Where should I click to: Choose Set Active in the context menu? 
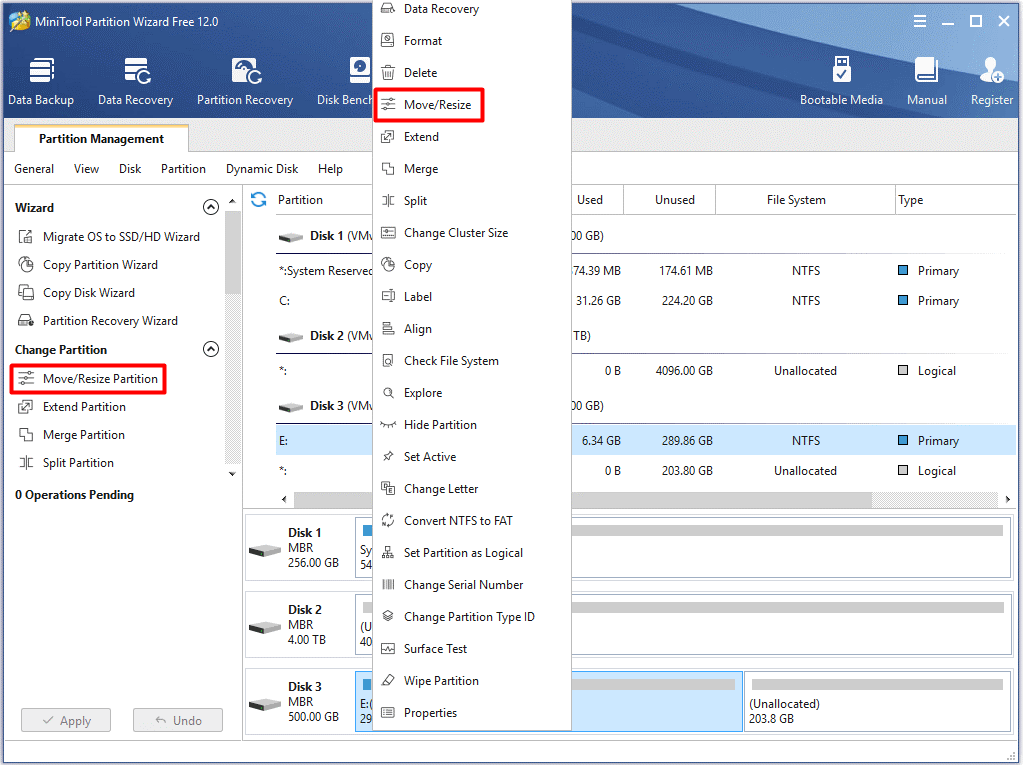[433, 456]
